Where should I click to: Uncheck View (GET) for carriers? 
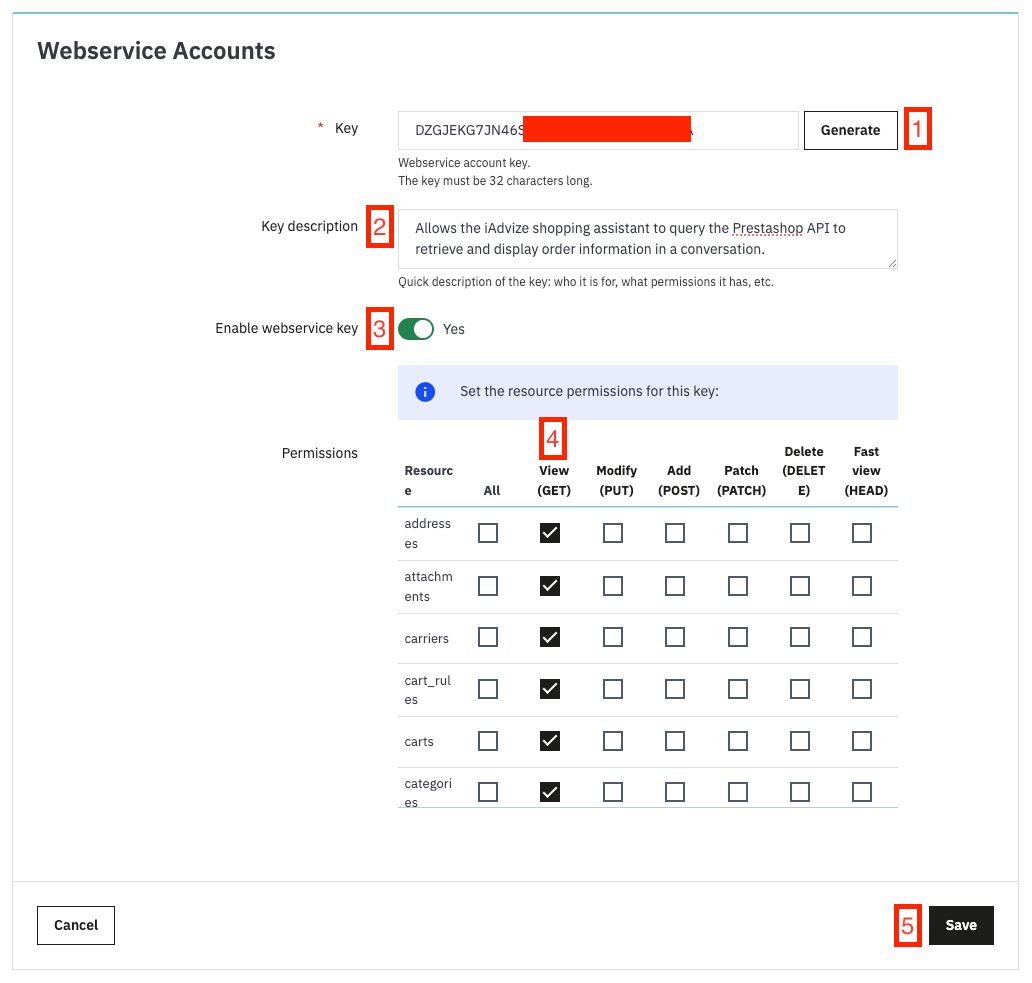tap(550, 637)
